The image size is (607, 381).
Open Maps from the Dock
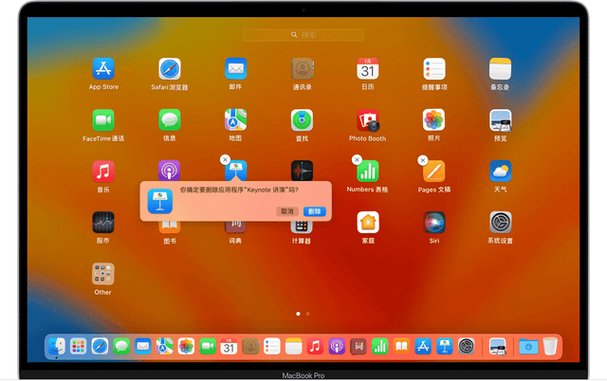165,346
